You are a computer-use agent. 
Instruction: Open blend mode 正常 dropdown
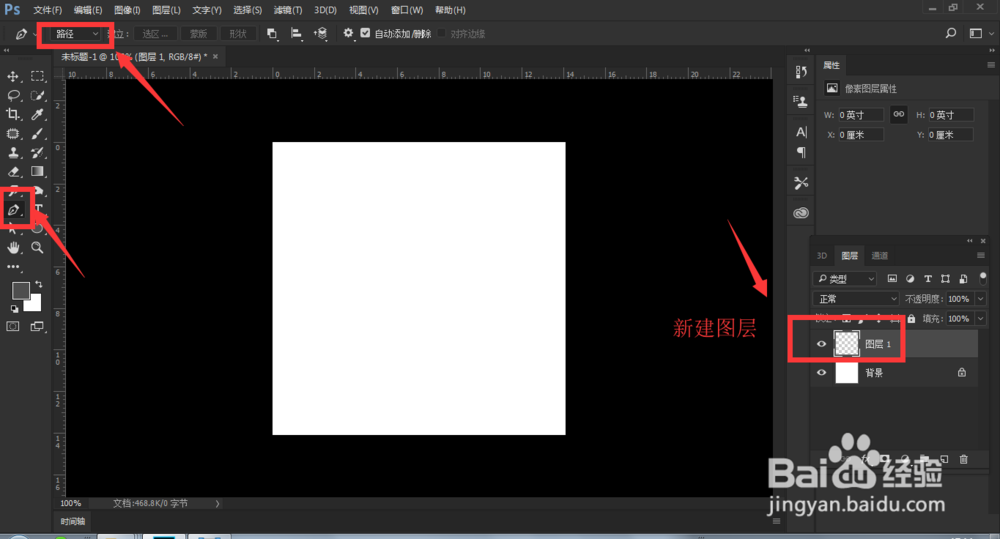tap(856, 299)
